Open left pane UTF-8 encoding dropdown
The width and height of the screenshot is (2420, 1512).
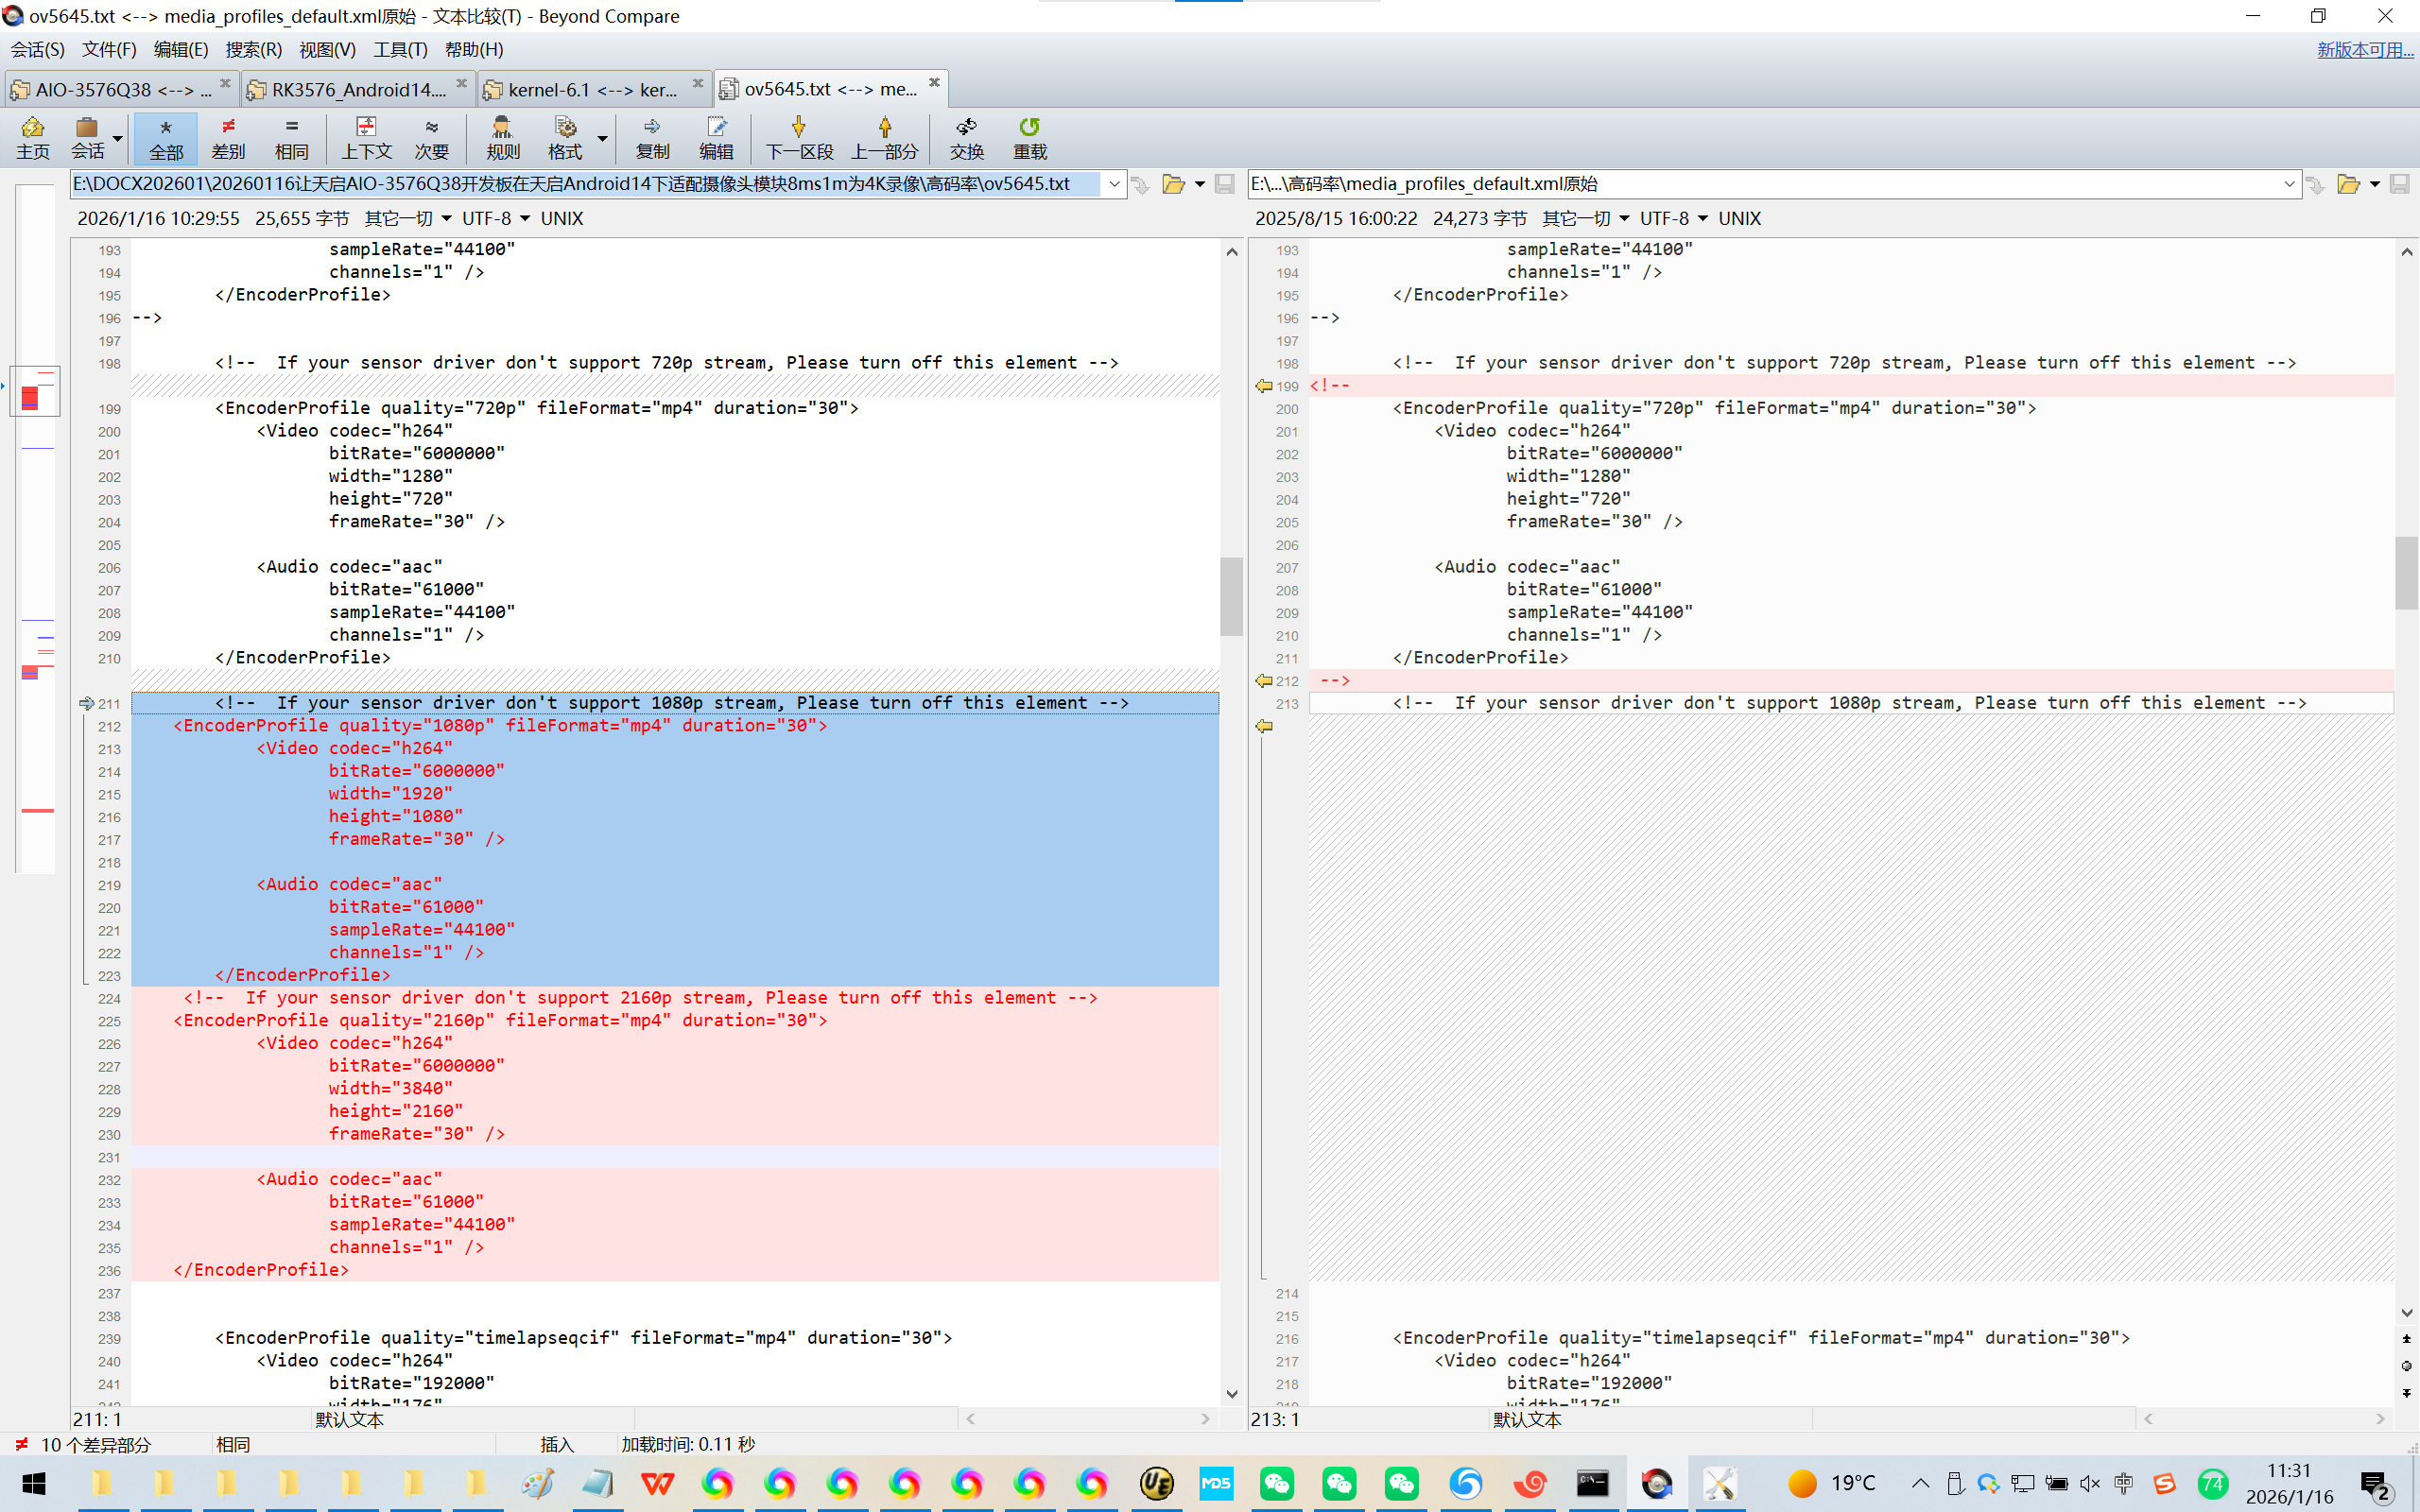(524, 219)
